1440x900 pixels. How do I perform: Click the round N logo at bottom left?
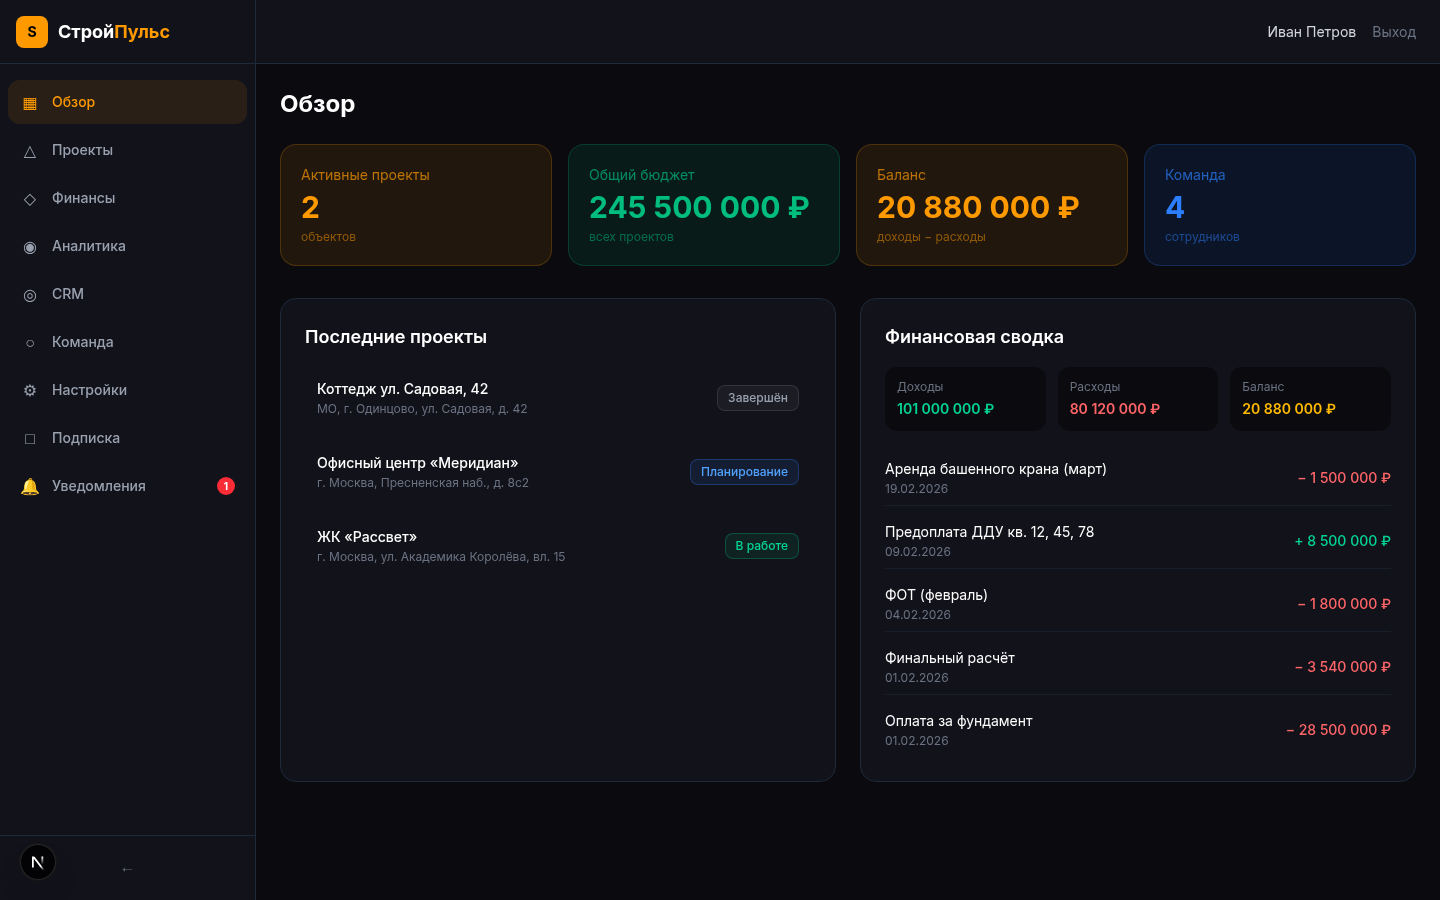tap(38, 862)
